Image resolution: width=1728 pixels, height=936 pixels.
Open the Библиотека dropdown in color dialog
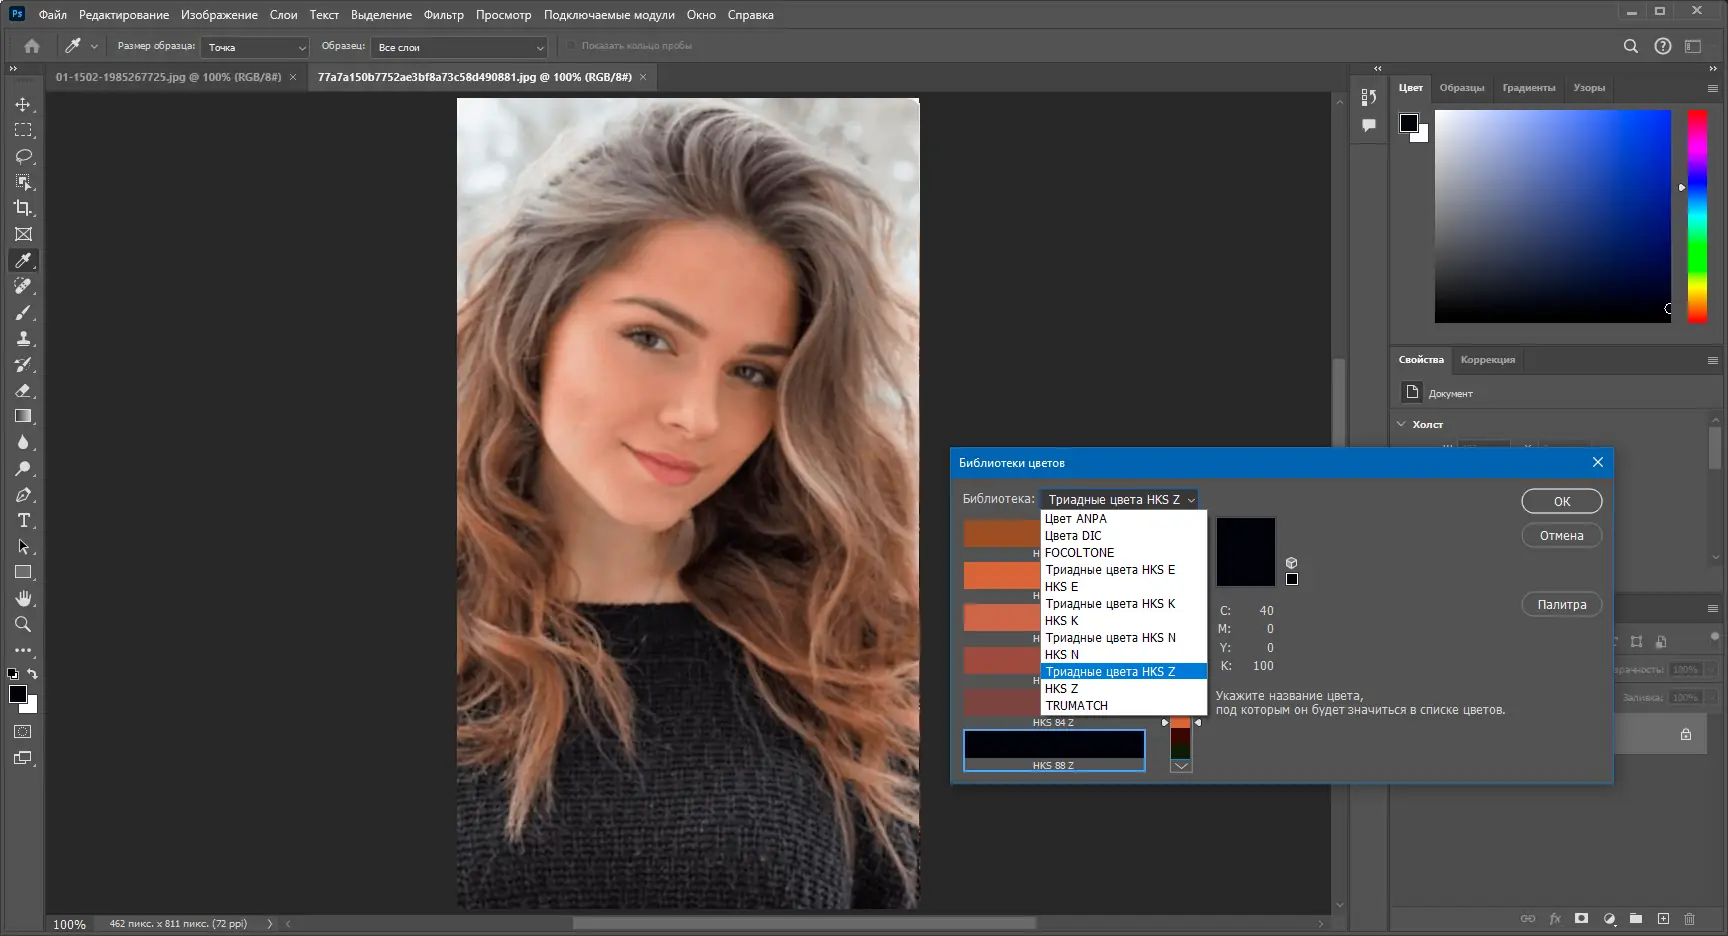1119,499
